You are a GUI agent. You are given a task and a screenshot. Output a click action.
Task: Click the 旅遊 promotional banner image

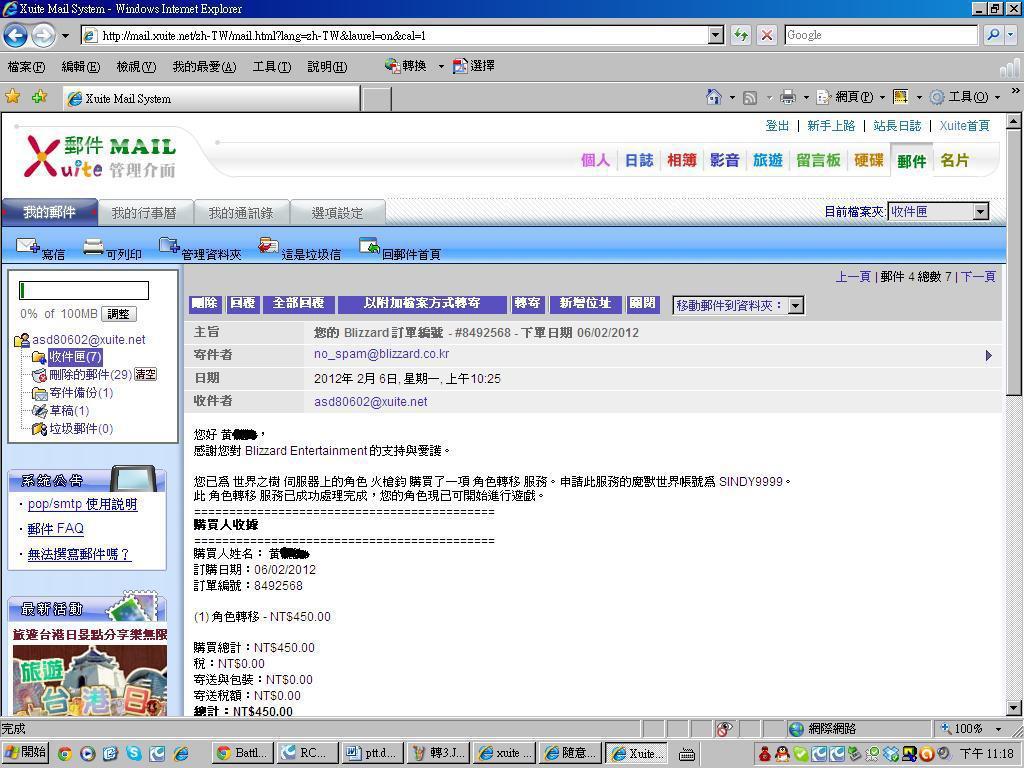[x=89, y=679]
